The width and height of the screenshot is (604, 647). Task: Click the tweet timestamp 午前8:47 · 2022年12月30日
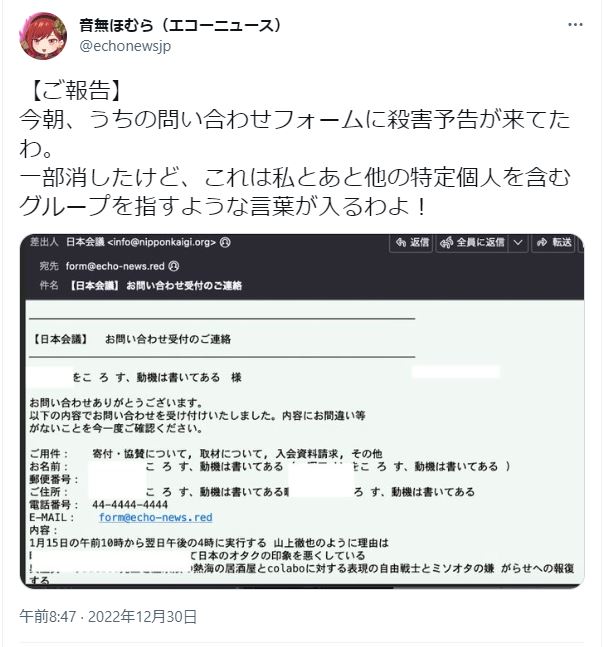[108, 616]
